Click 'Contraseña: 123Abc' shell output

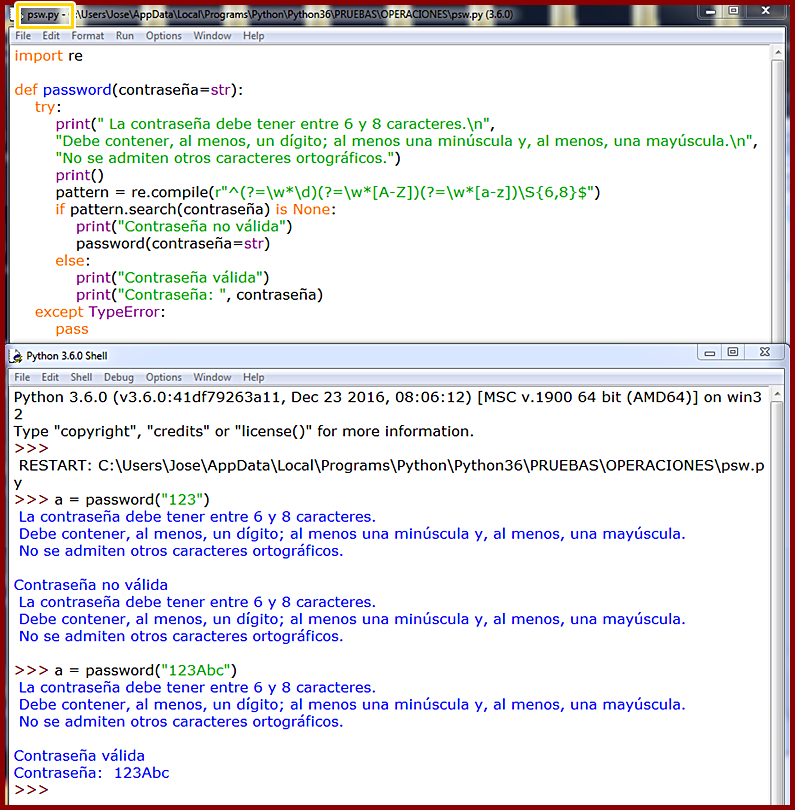click(x=91, y=773)
